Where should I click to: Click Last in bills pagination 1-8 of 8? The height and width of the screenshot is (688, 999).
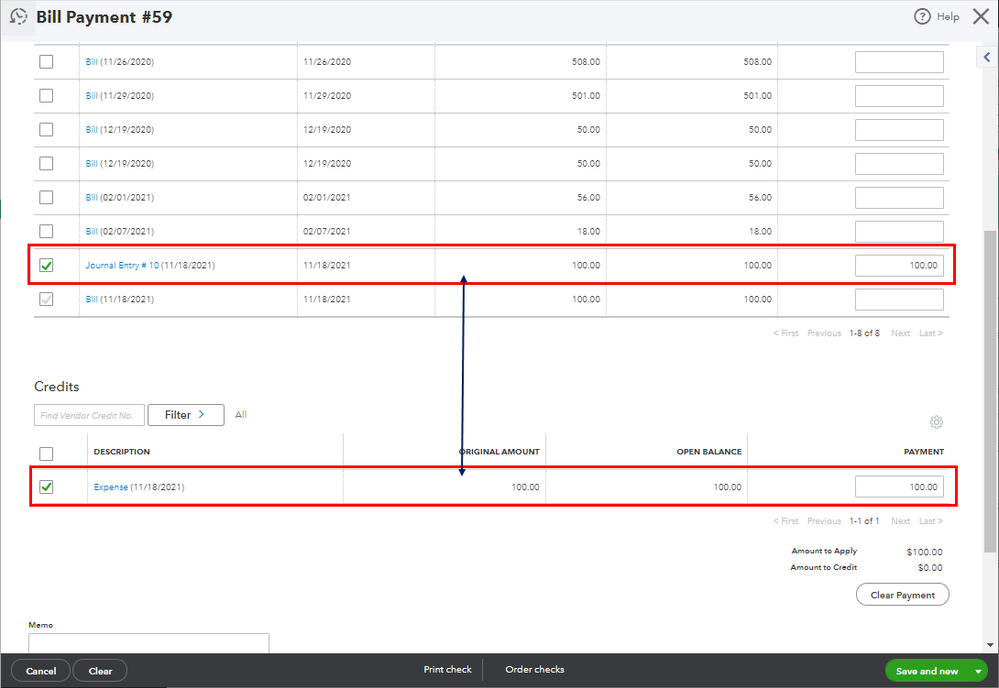tap(930, 333)
